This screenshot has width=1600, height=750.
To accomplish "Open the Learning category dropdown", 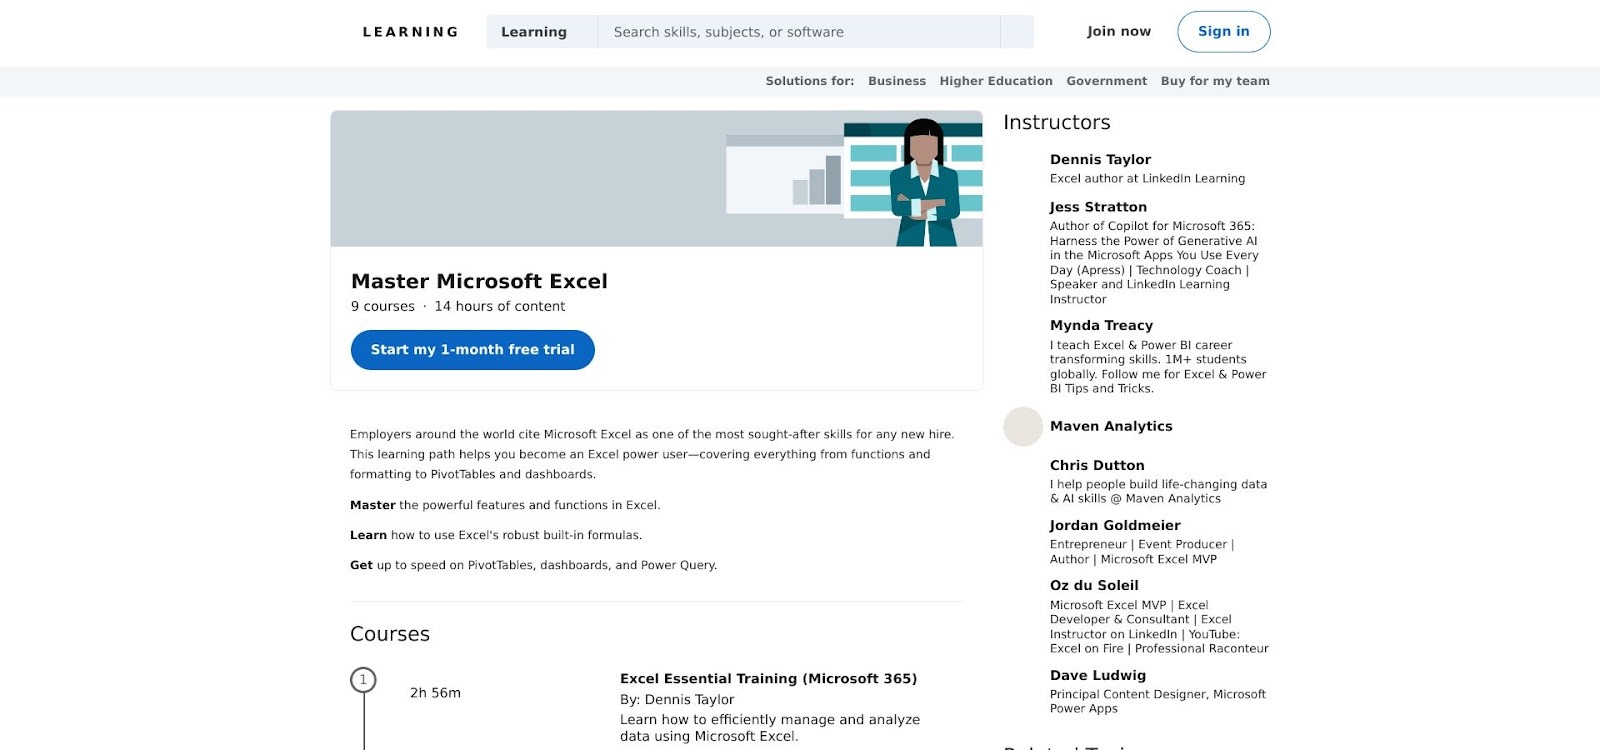I will [x=542, y=32].
